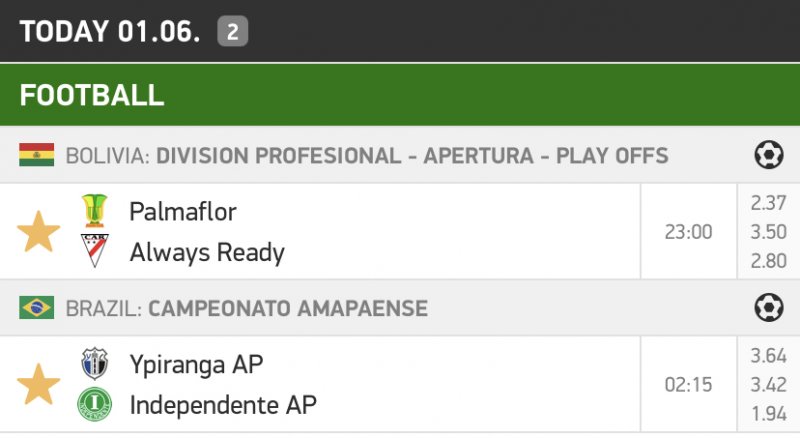The image size is (800, 438).
Task: Click football icon in Campeonato Amapaense row
Action: coord(768,308)
